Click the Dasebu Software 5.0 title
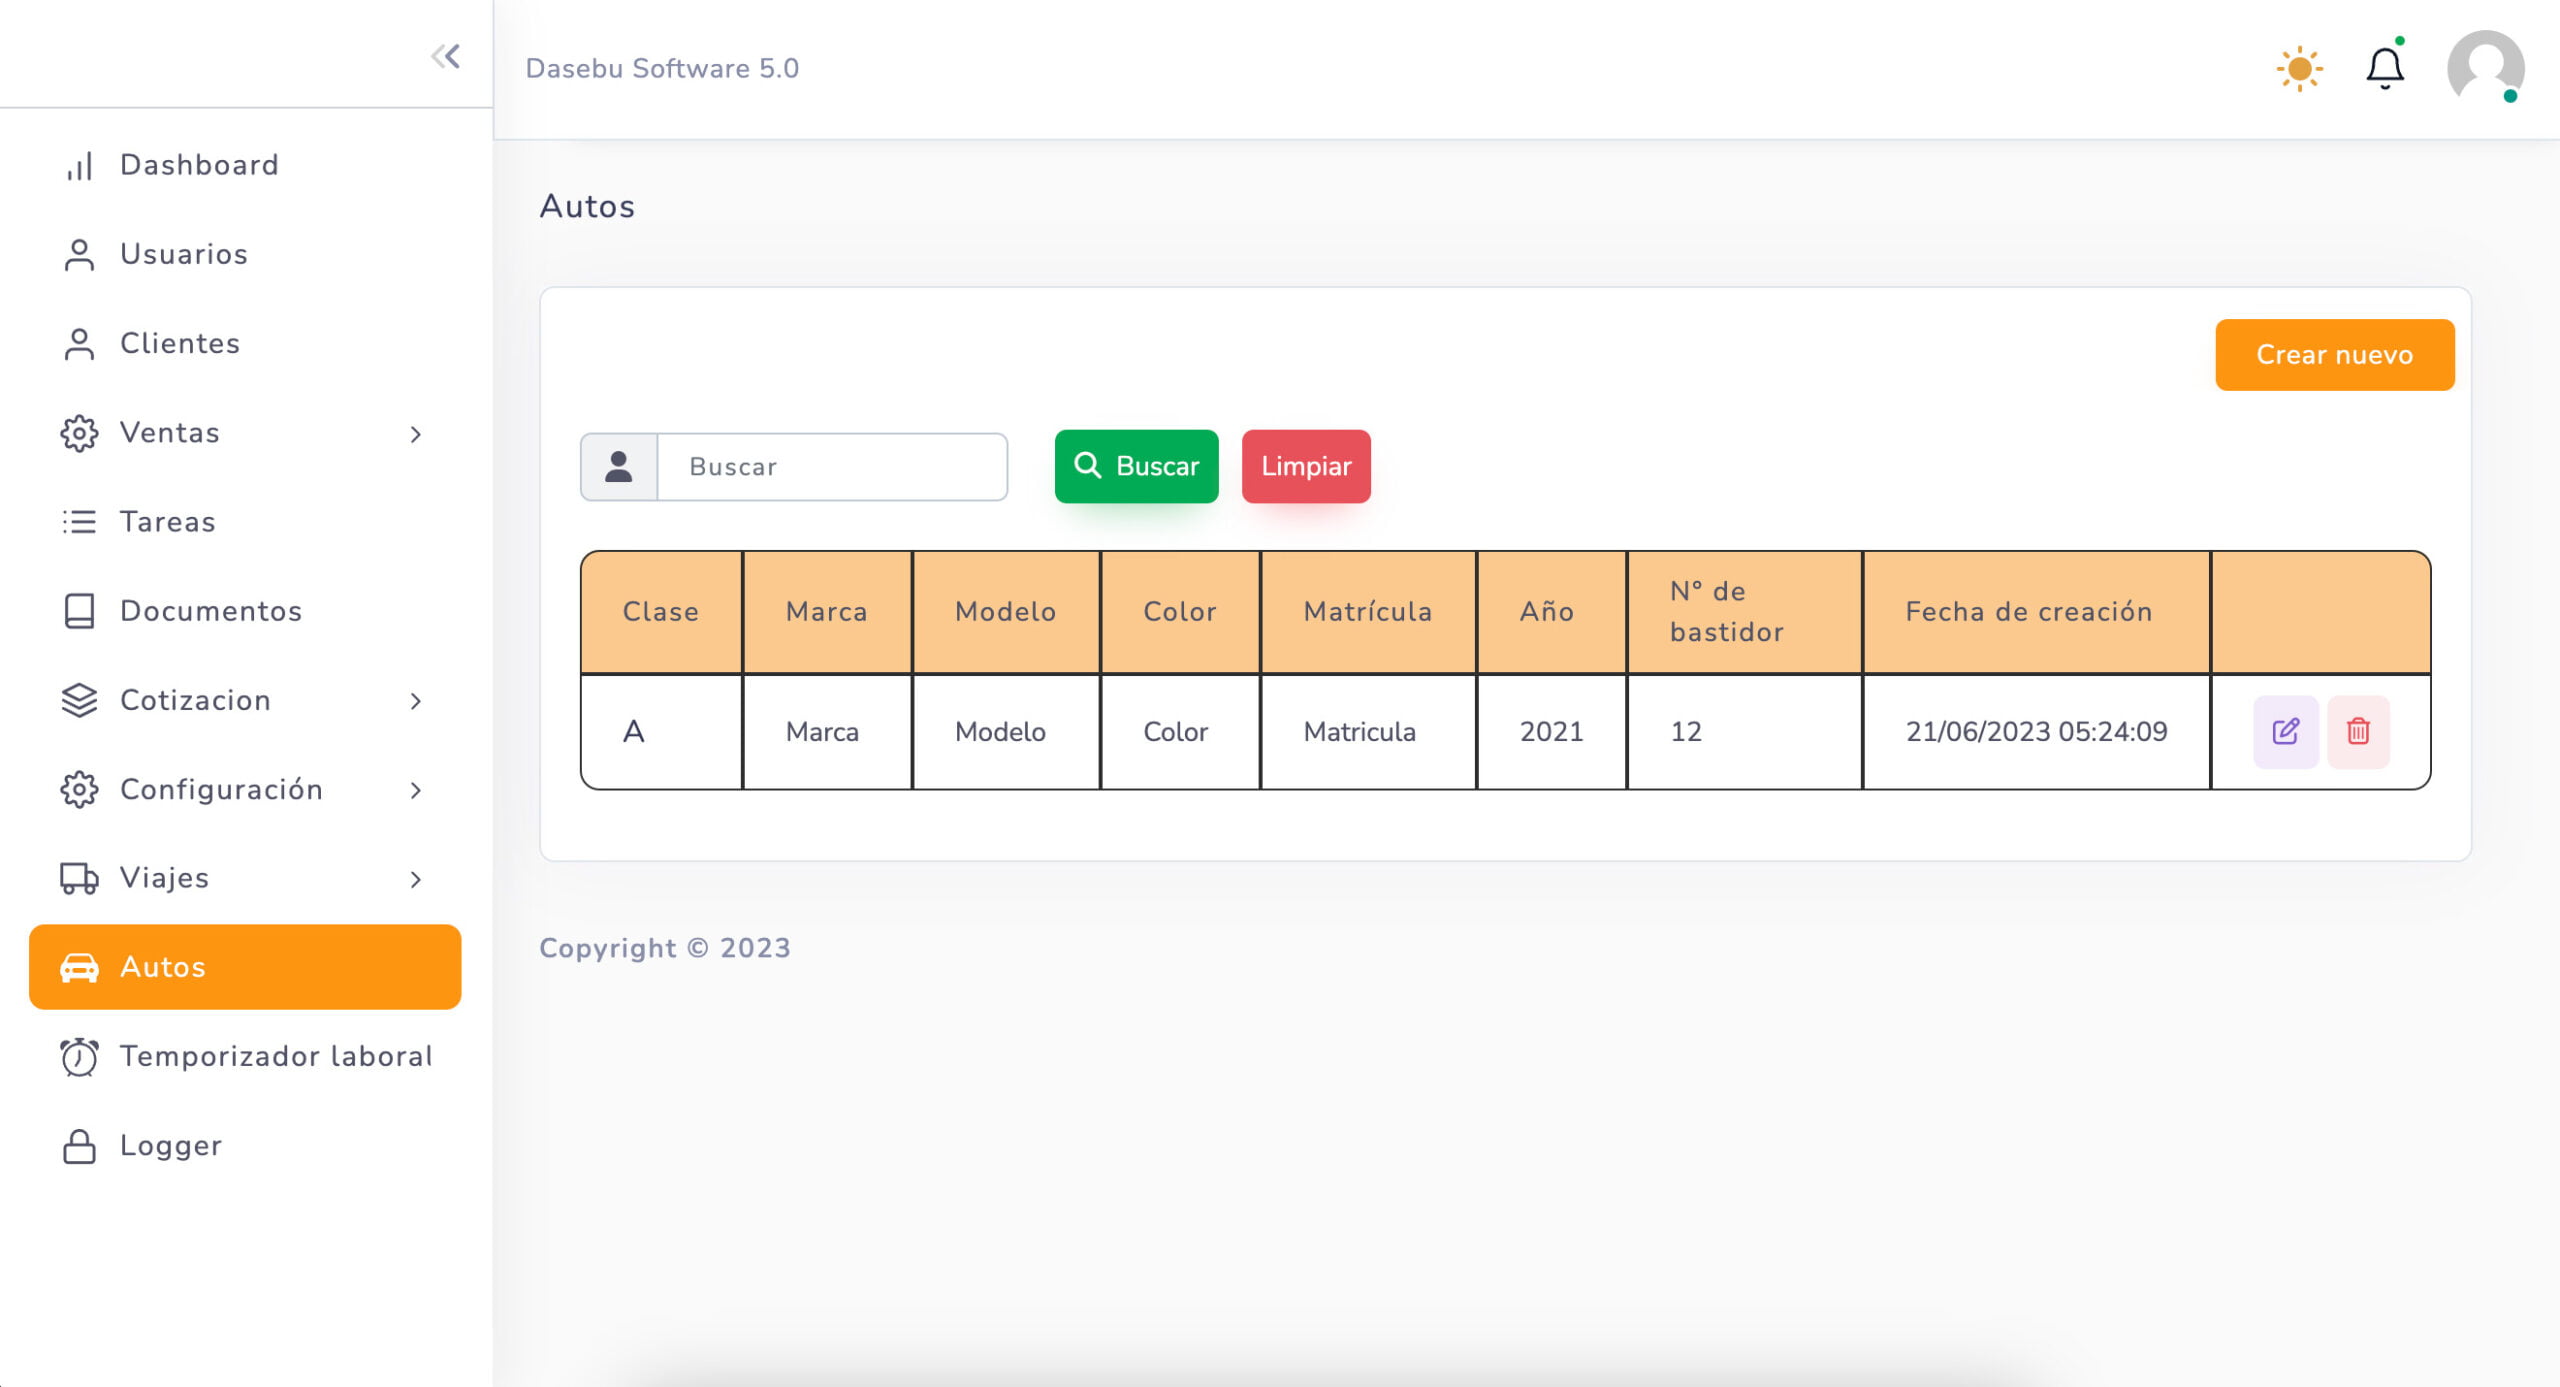The height and width of the screenshot is (1387, 2560). point(662,68)
